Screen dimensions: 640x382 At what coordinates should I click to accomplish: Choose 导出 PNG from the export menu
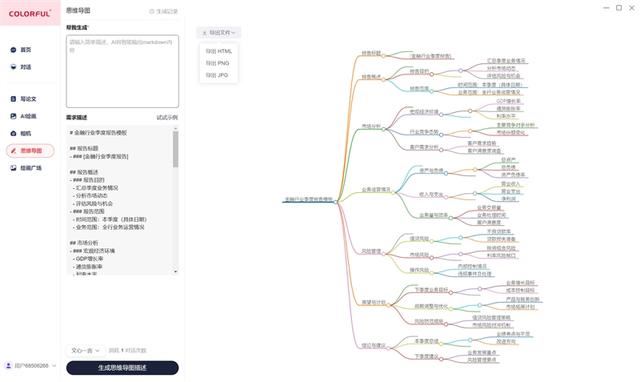pyautogui.click(x=218, y=63)
